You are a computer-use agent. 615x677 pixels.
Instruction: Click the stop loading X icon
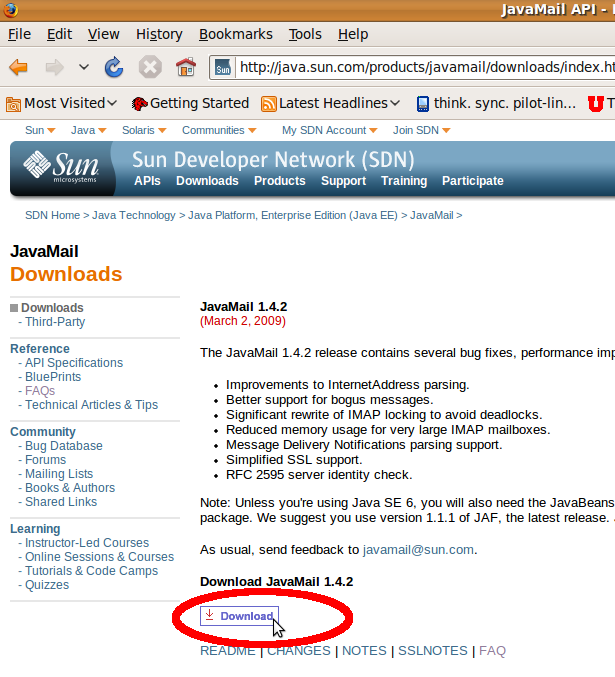(x=150, y=67)
